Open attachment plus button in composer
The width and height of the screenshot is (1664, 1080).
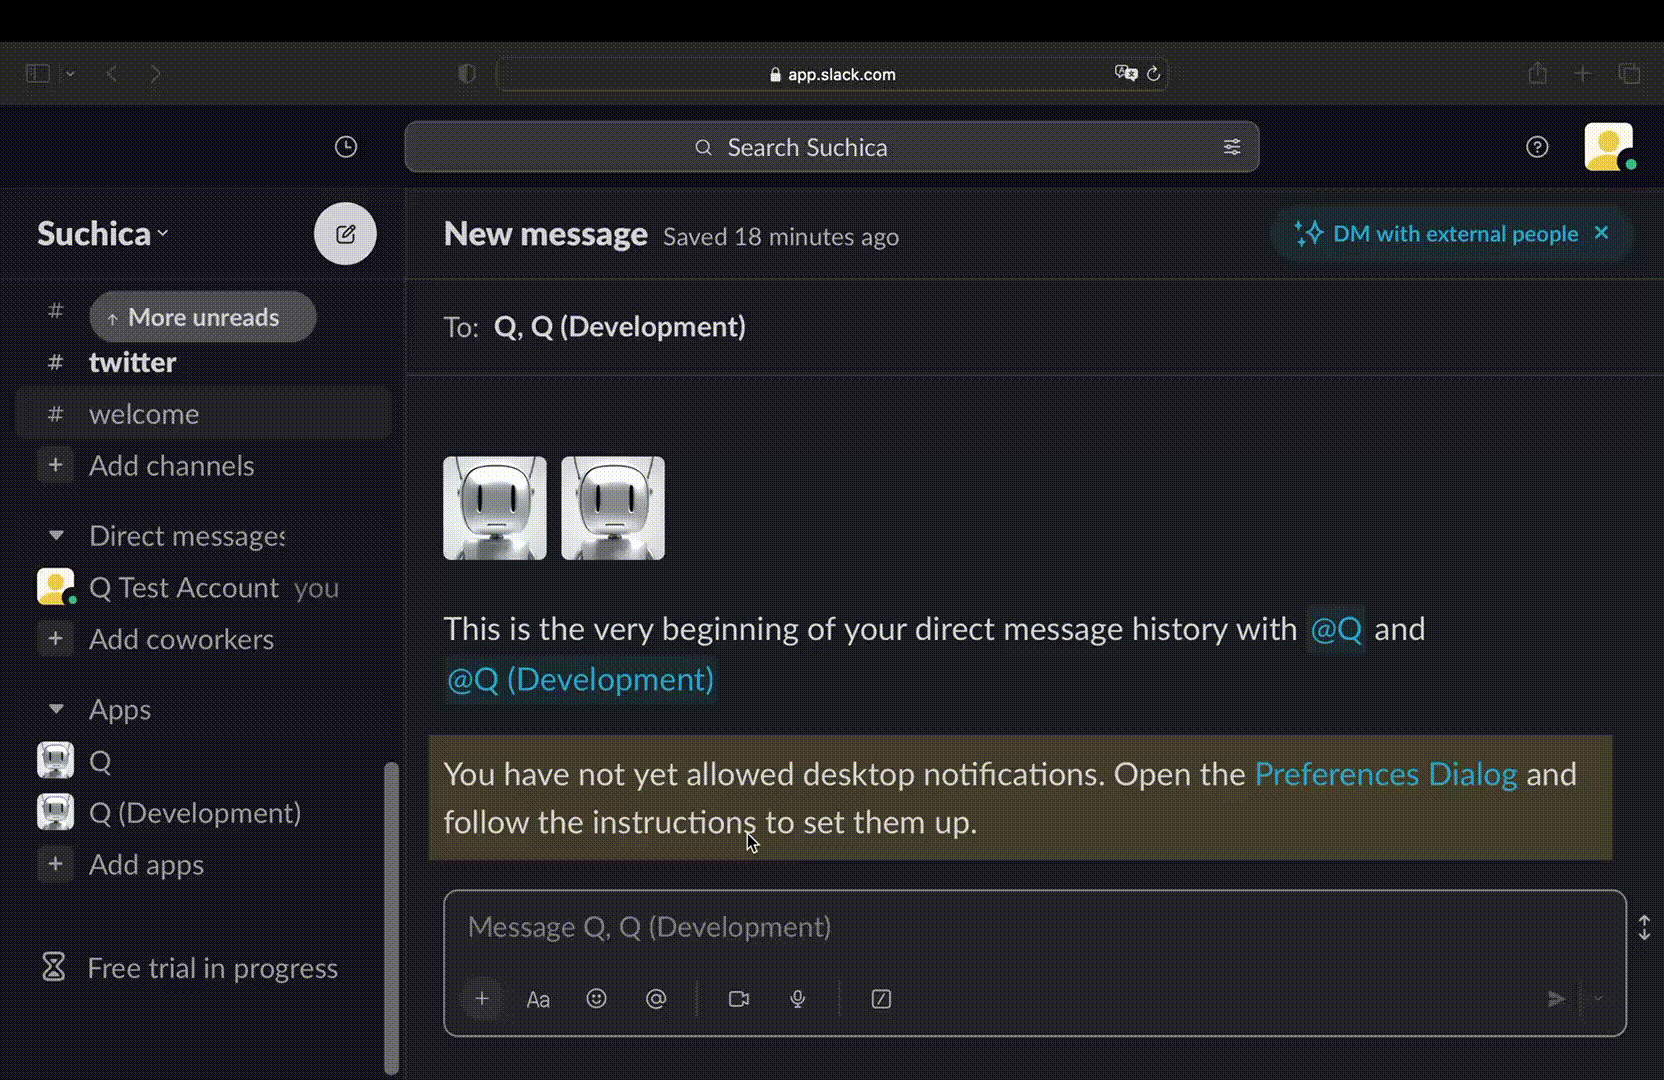click(x=482, y=998)
